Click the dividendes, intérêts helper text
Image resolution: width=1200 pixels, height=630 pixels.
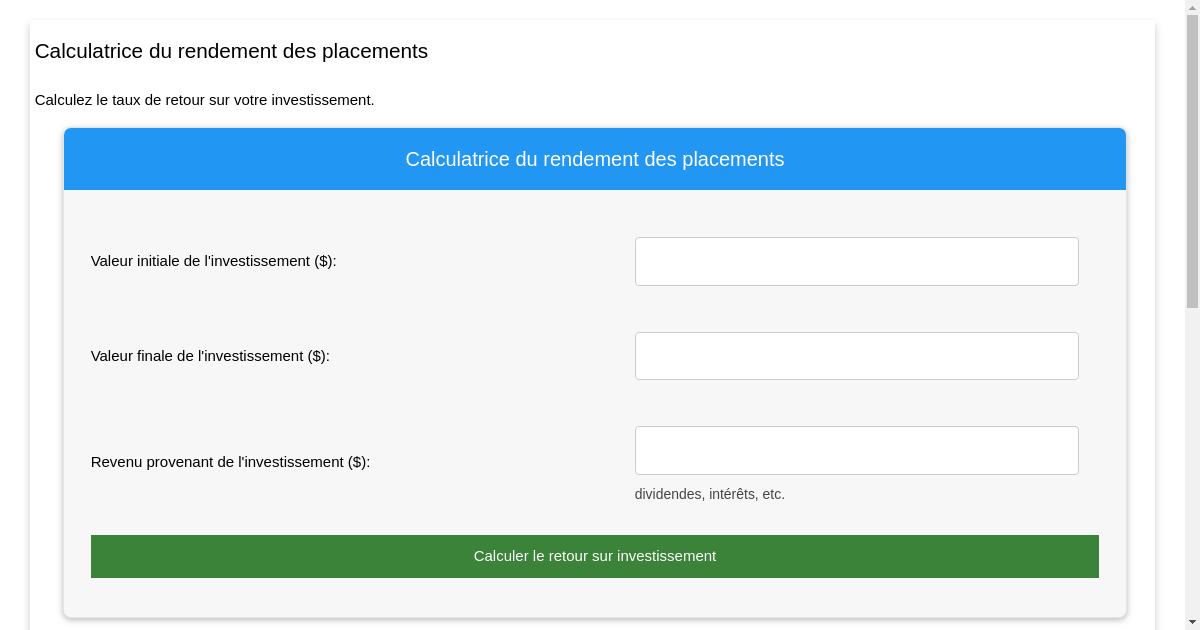(710, 493)
